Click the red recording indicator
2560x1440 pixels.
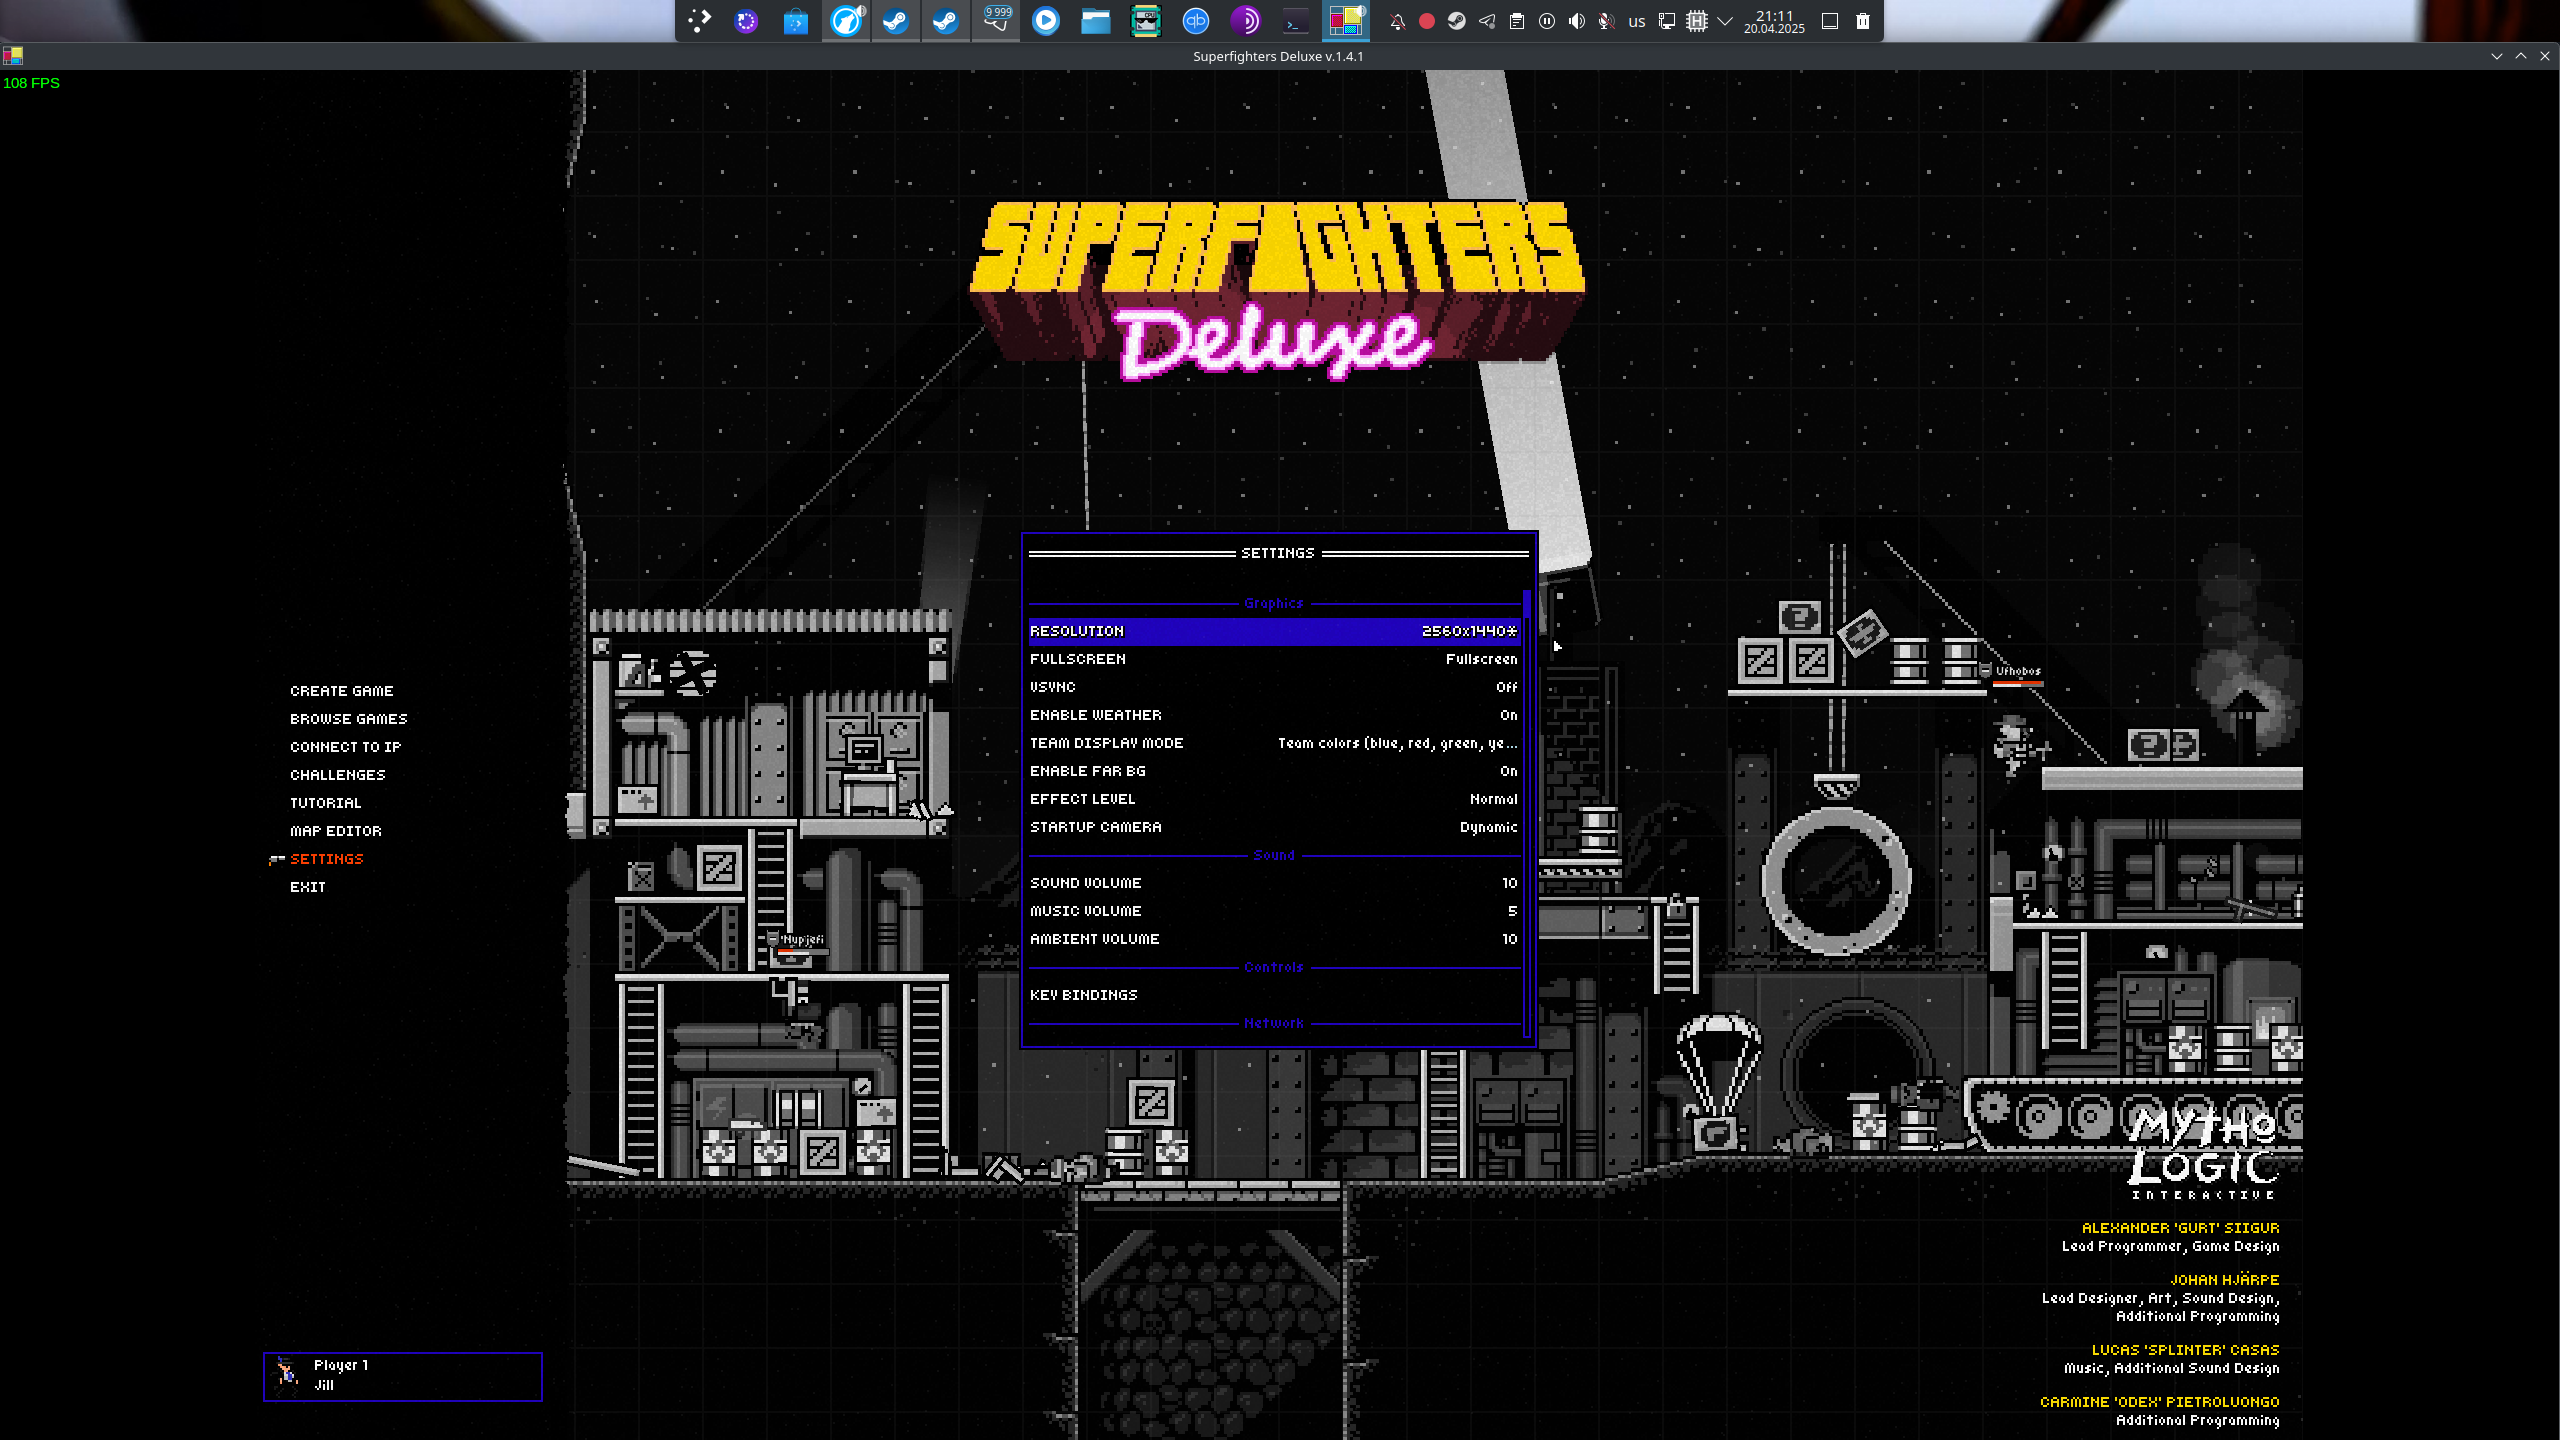(x=1427, y=21)
